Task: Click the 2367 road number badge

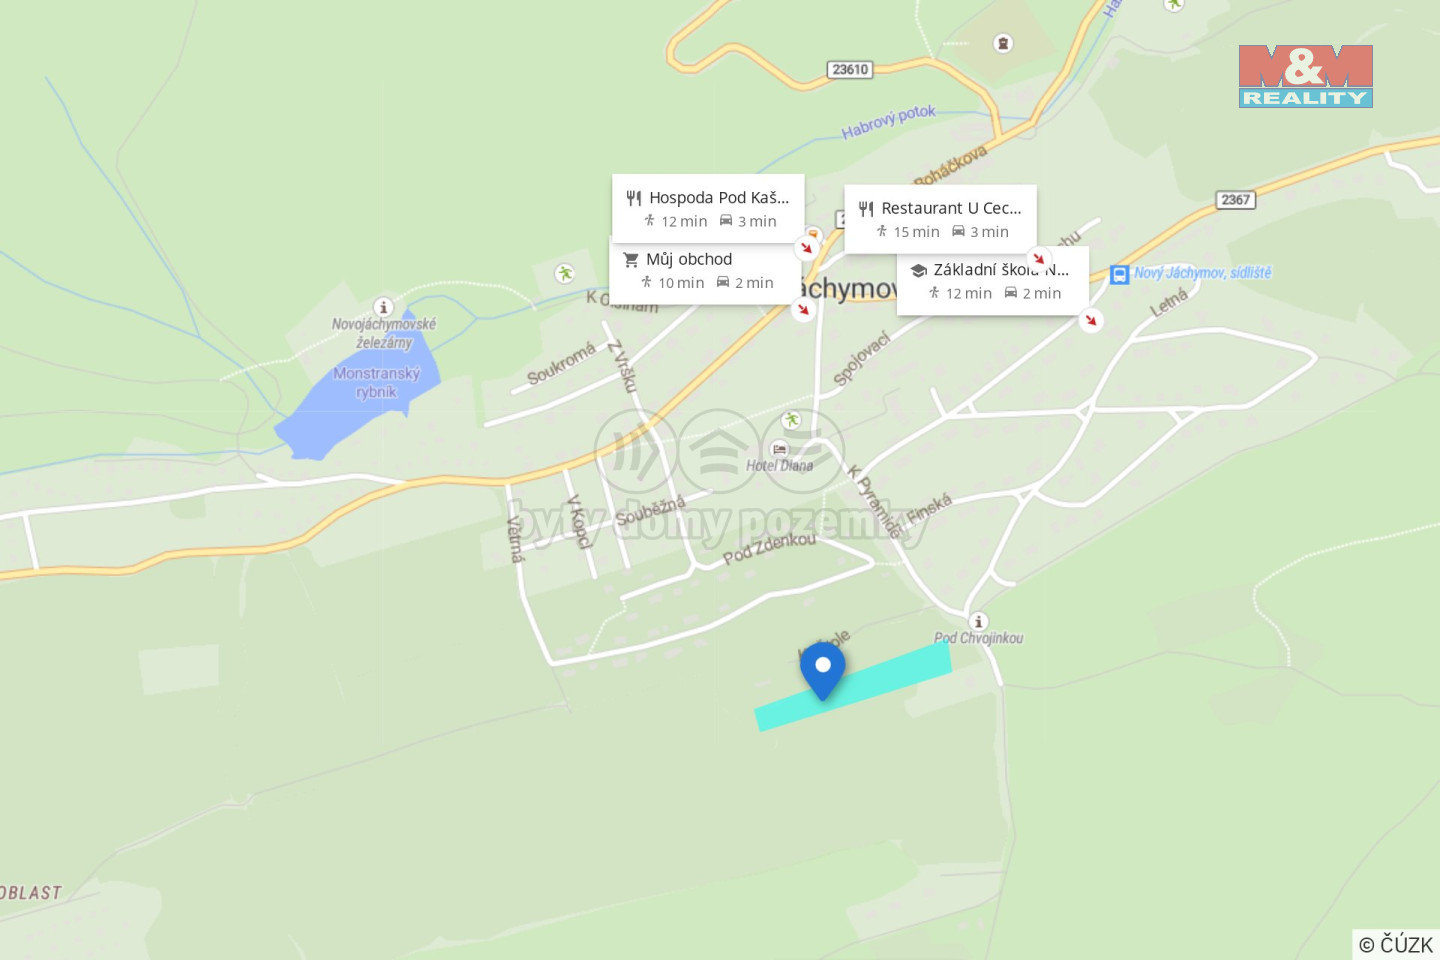Action: click(x=1236, y=199)
